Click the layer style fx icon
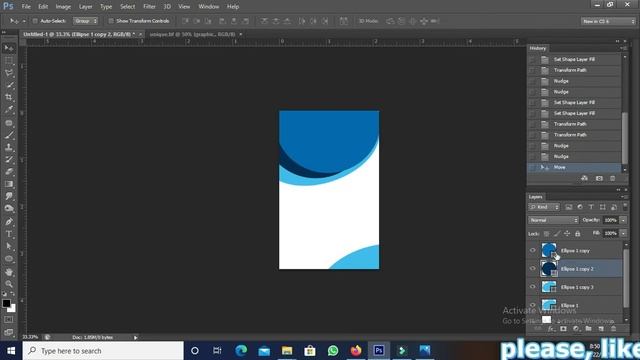 [x=551, y=329]
